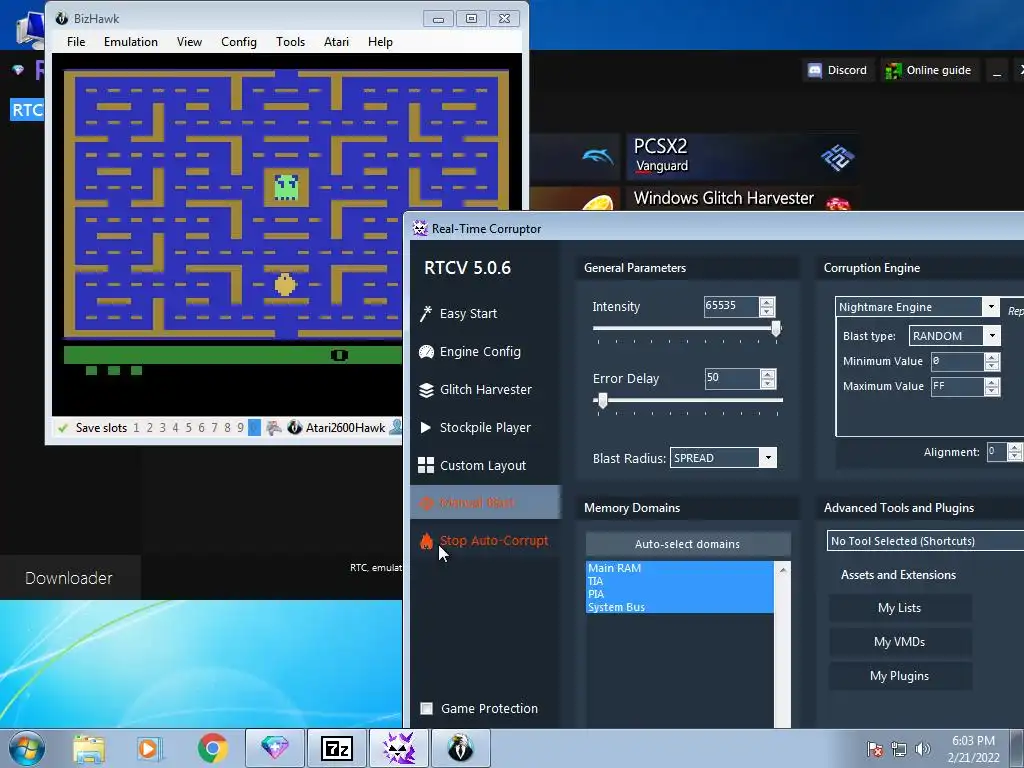Switch to BizHawk eagle icon on taskbar
The height and width of the screenshot is (768, 1024).
point(461,748)
